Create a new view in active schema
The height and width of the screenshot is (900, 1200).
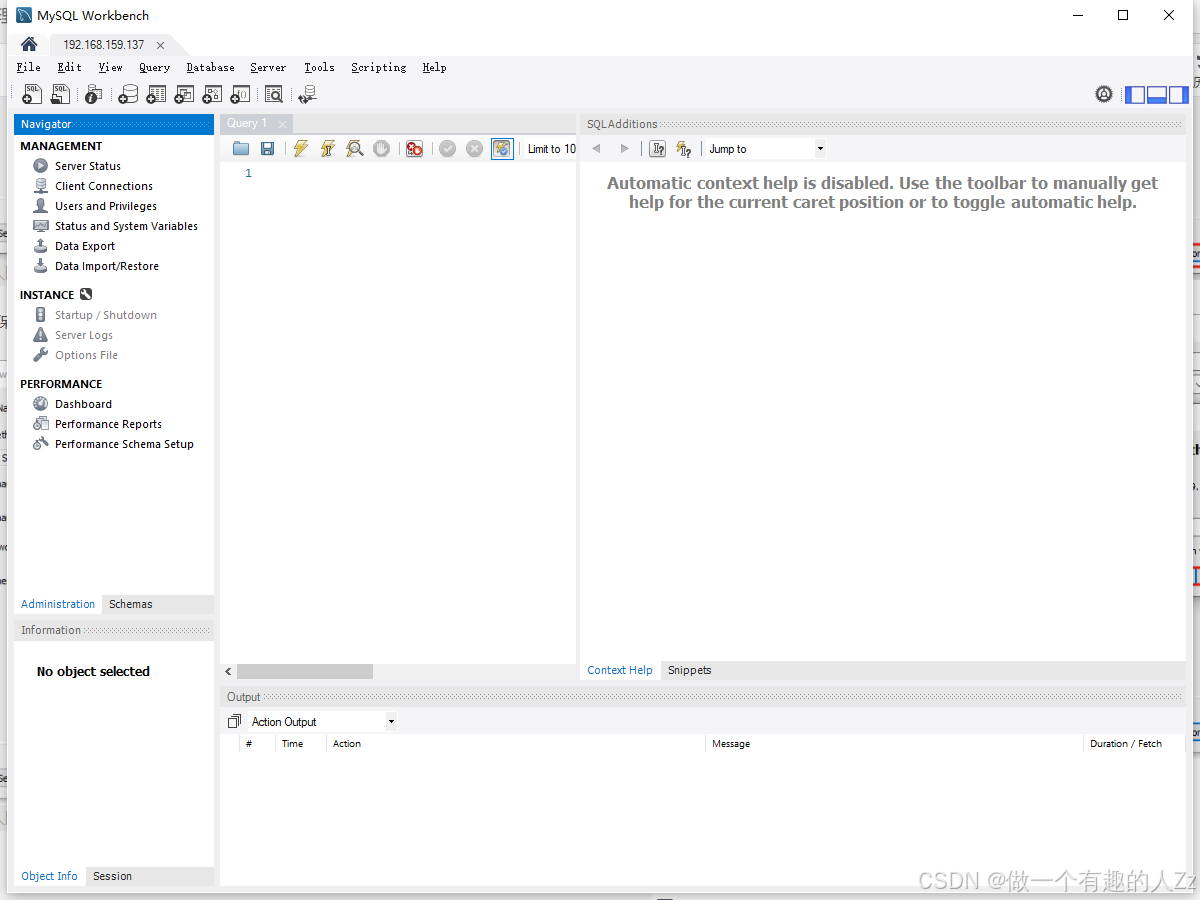pos(184,94)
